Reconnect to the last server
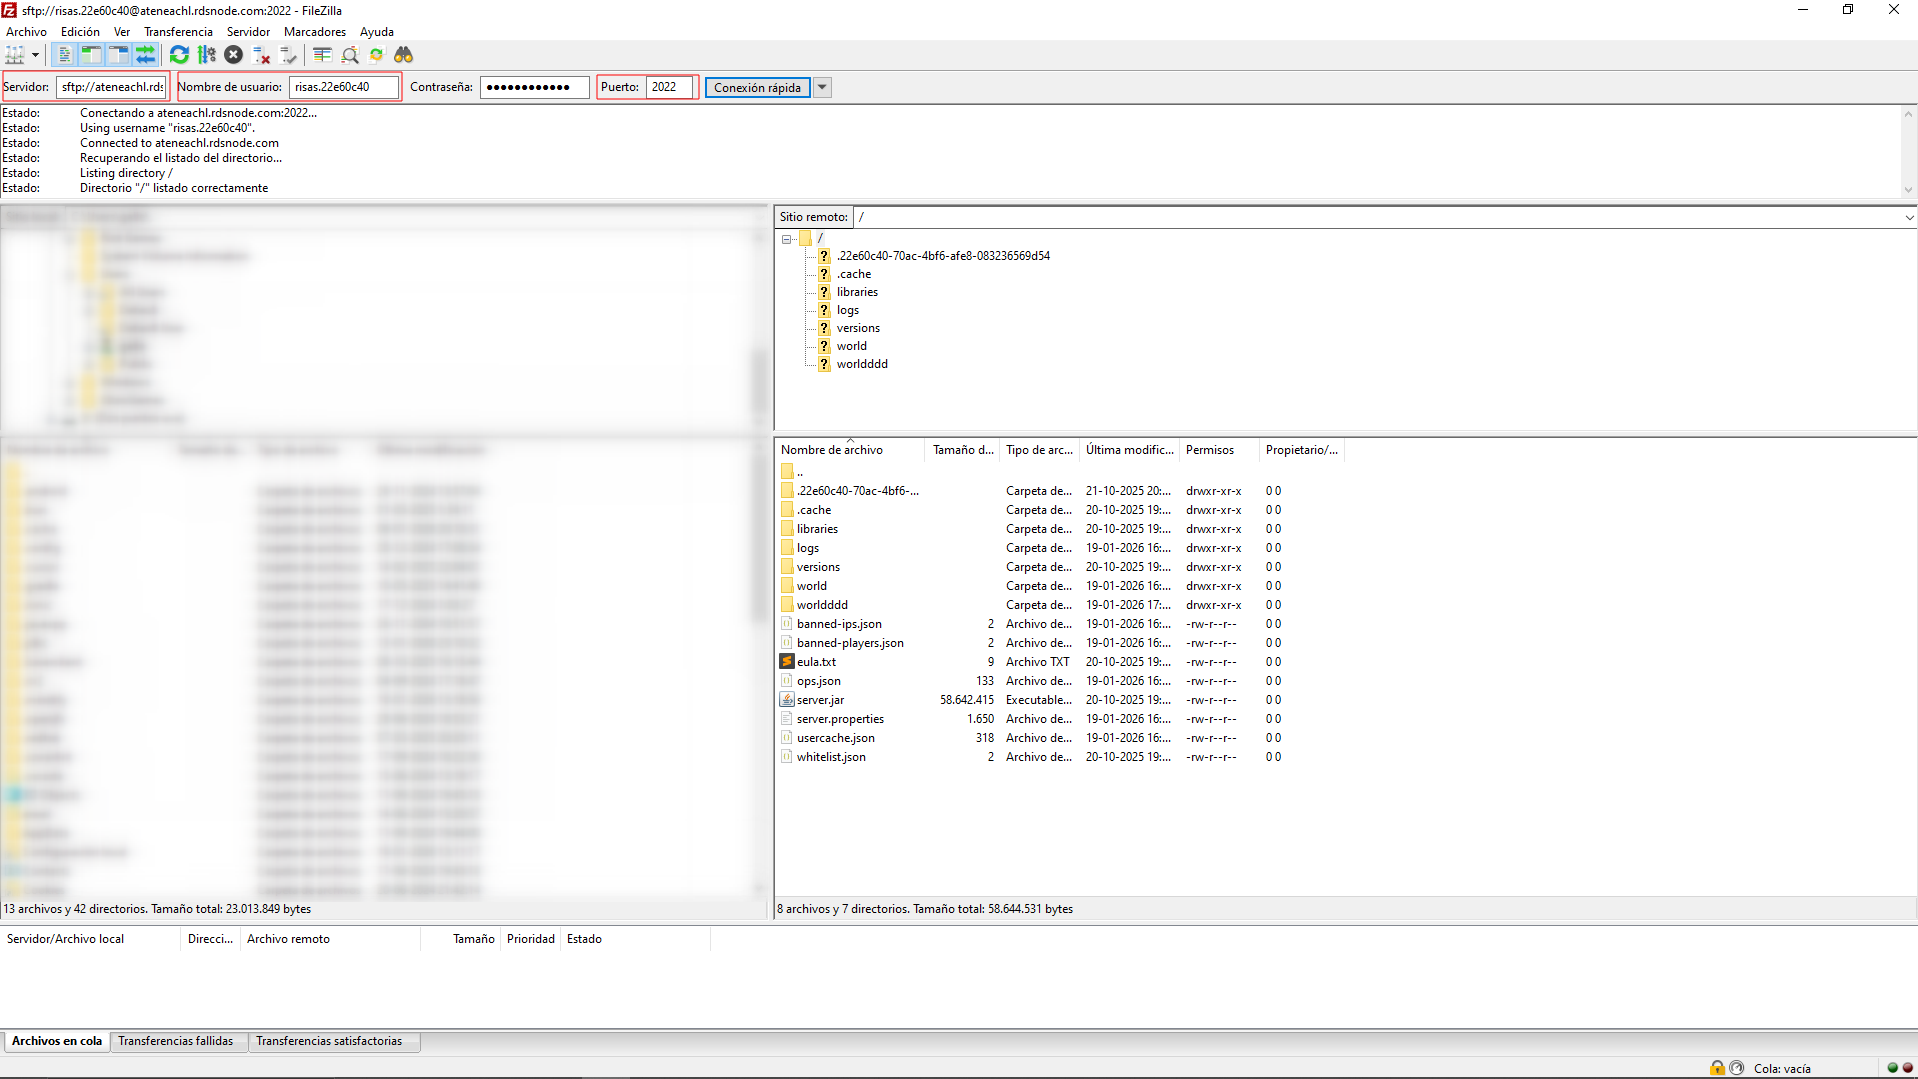This screenshot has height=1079, width=1918. (x=288, y=55)
